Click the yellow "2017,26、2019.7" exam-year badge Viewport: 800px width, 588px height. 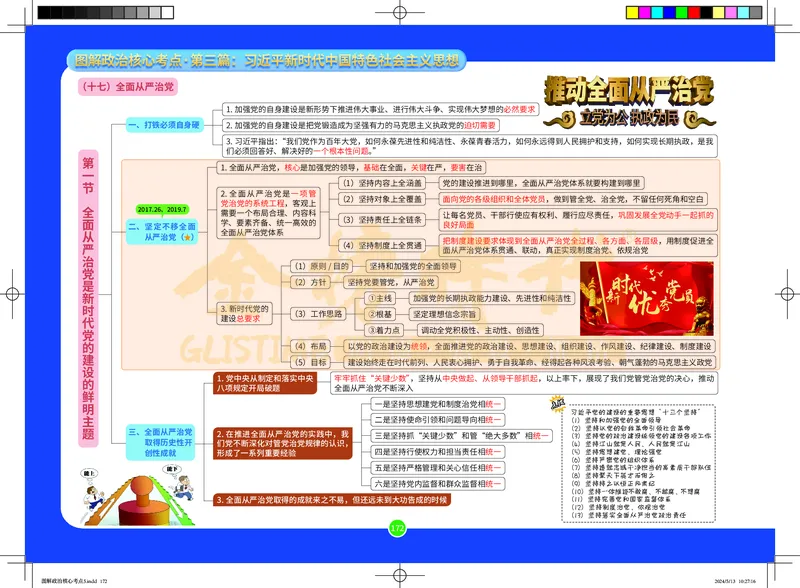[x=161, y=208]
